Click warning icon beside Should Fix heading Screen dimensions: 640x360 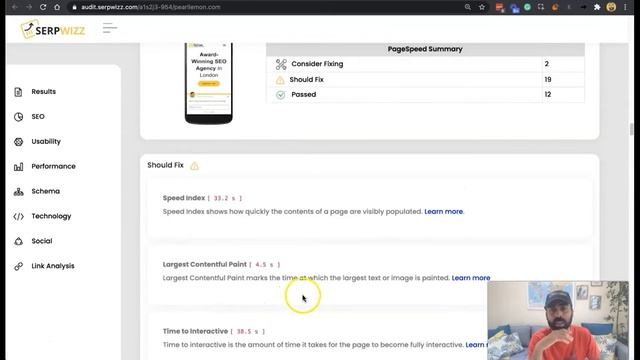point(194,166)
